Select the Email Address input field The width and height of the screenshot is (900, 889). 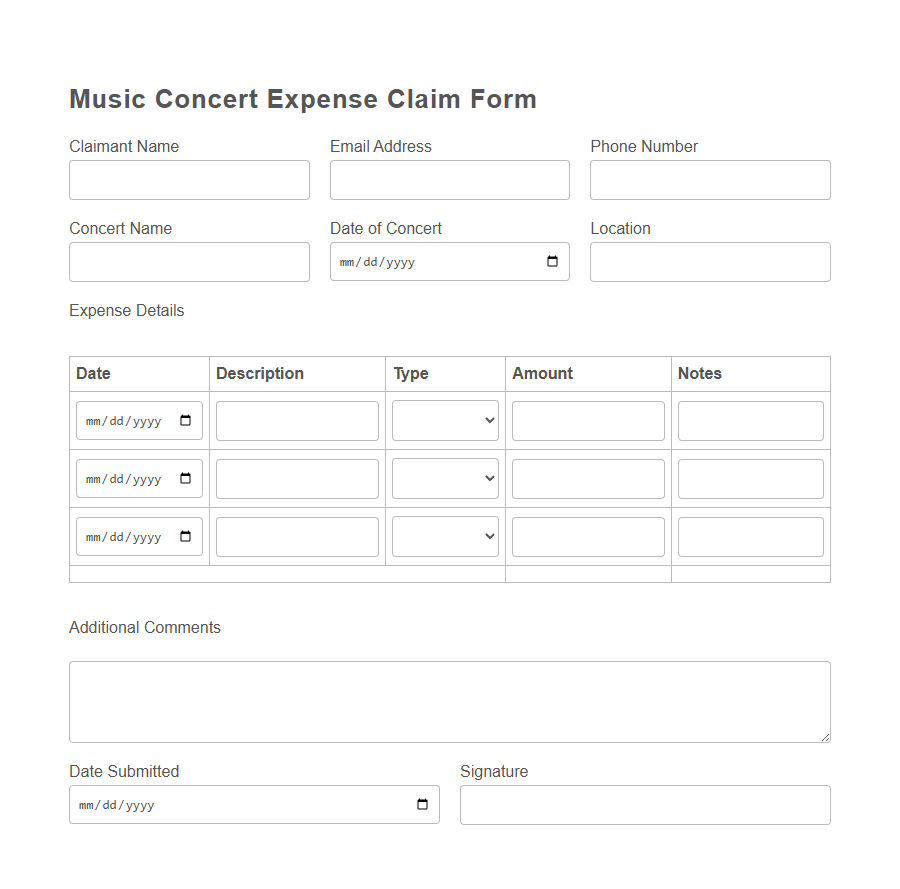pos(449,180)
